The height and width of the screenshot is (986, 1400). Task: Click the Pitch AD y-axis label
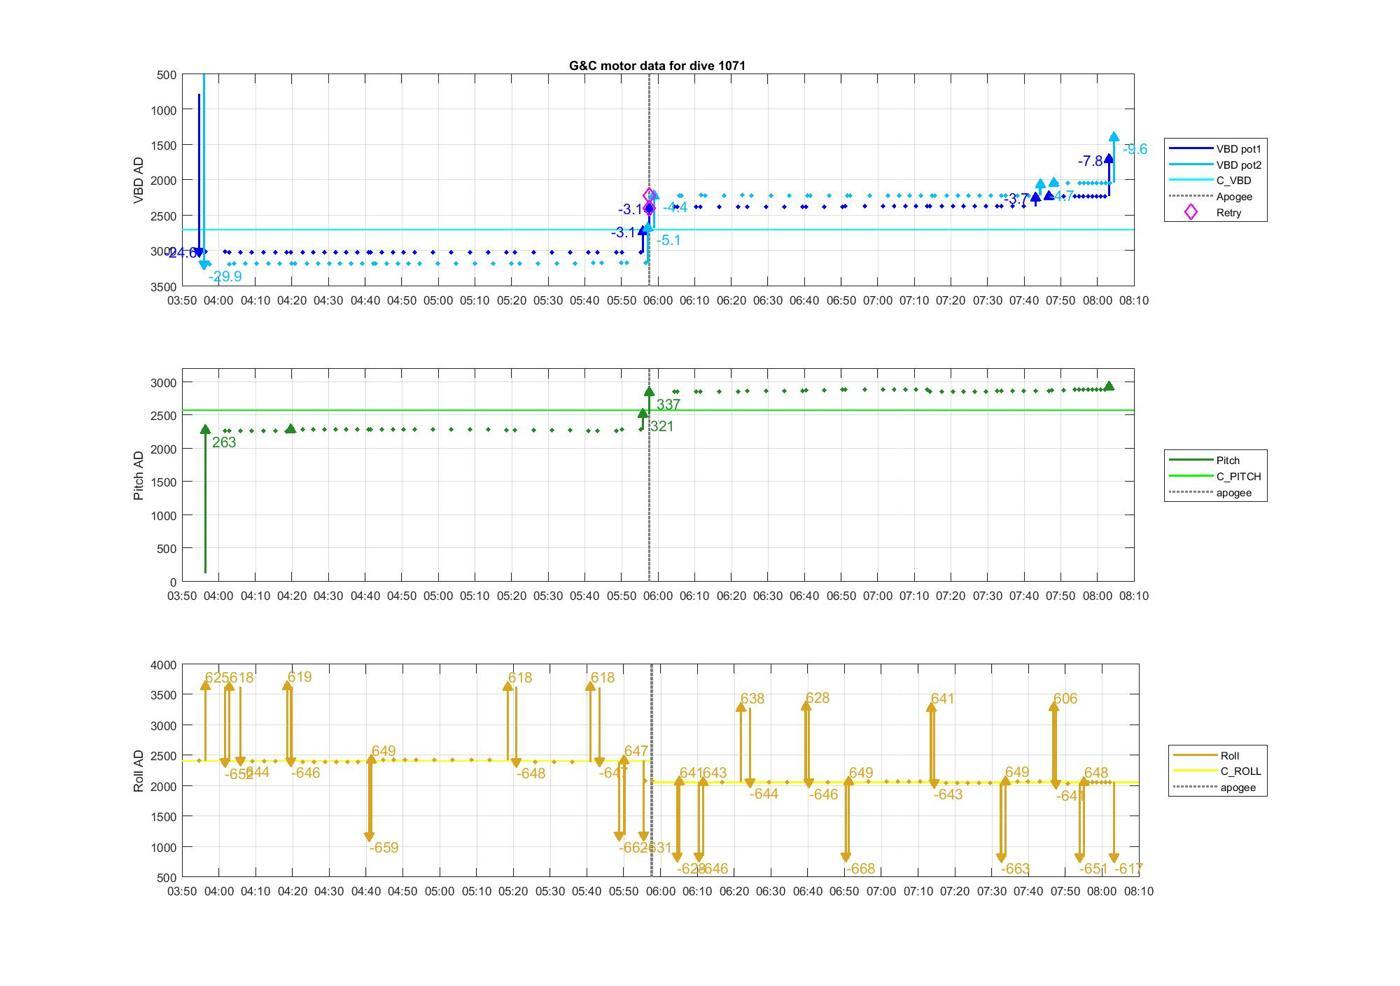139,475
